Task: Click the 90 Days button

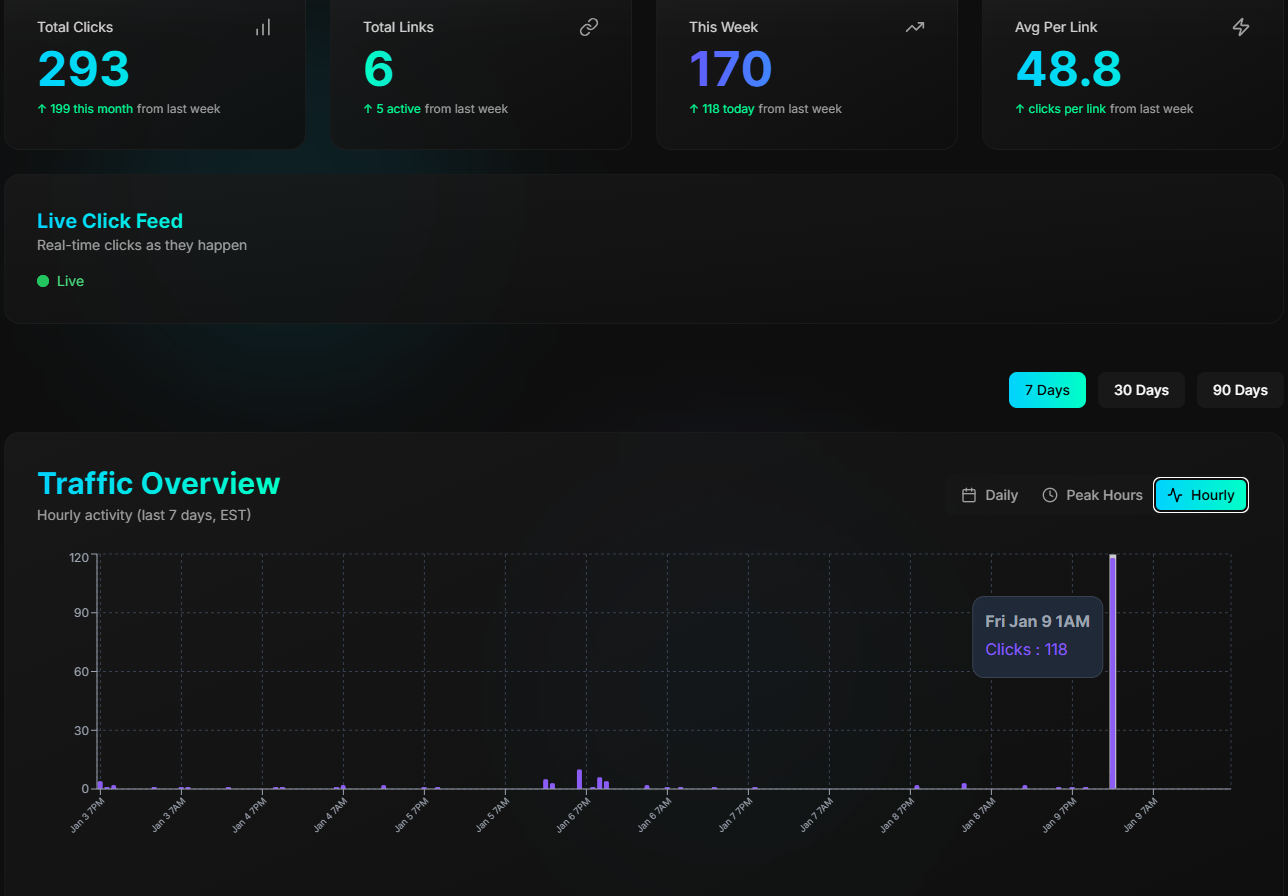Action: (1239, 389)
